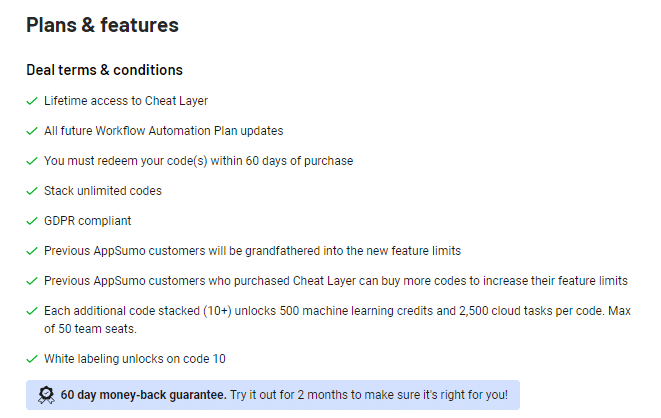Click checkmark next to White labeling unlocks

point(32,359)
